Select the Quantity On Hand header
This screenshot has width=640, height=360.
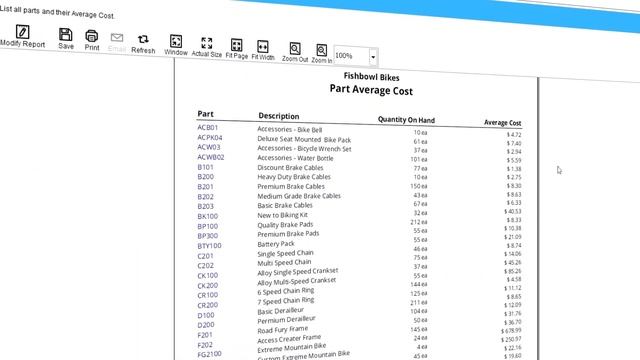tap(406, 120)
